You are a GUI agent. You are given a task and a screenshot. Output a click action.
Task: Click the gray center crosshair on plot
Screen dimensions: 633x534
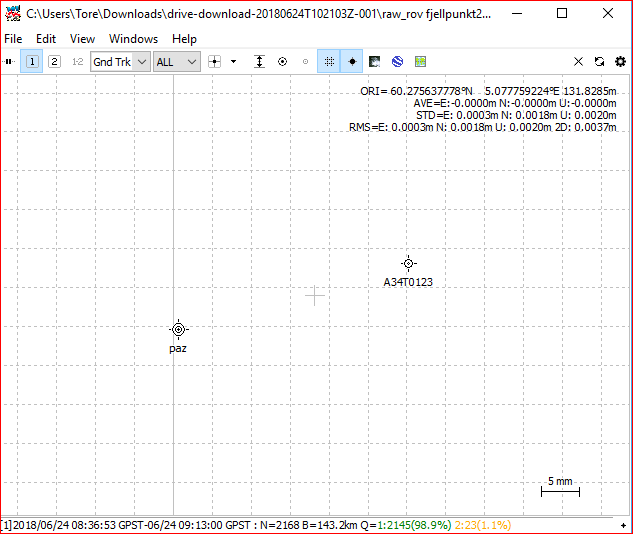(x=314, y=295)
